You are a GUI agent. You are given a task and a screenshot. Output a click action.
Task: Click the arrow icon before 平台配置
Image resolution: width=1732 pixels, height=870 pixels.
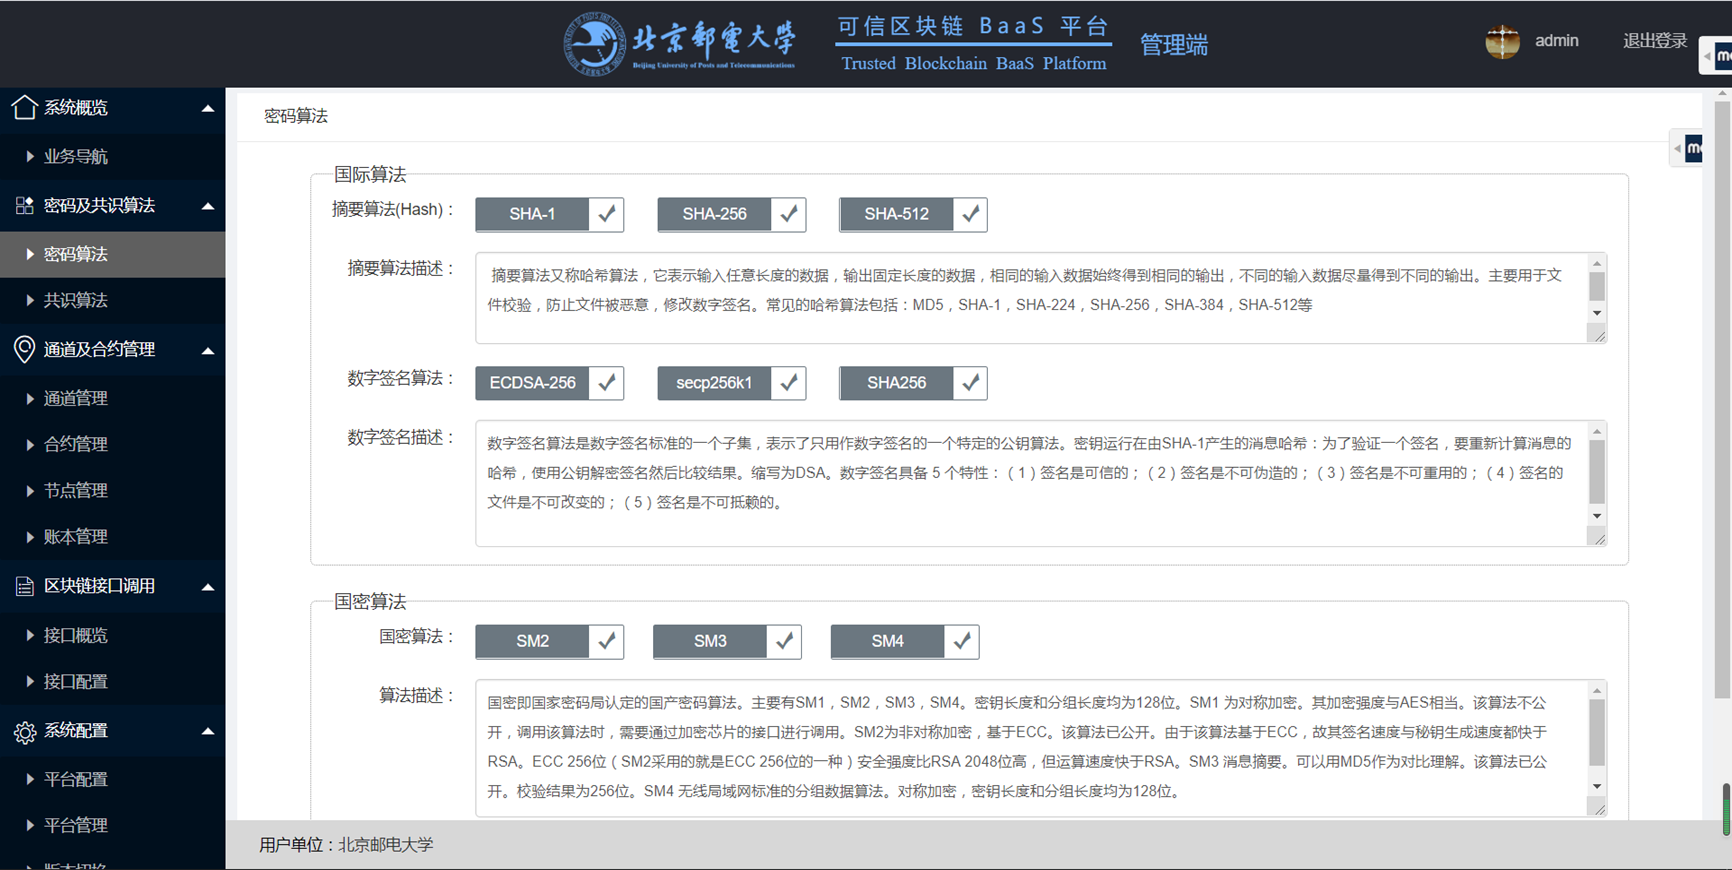click(30, 779)
